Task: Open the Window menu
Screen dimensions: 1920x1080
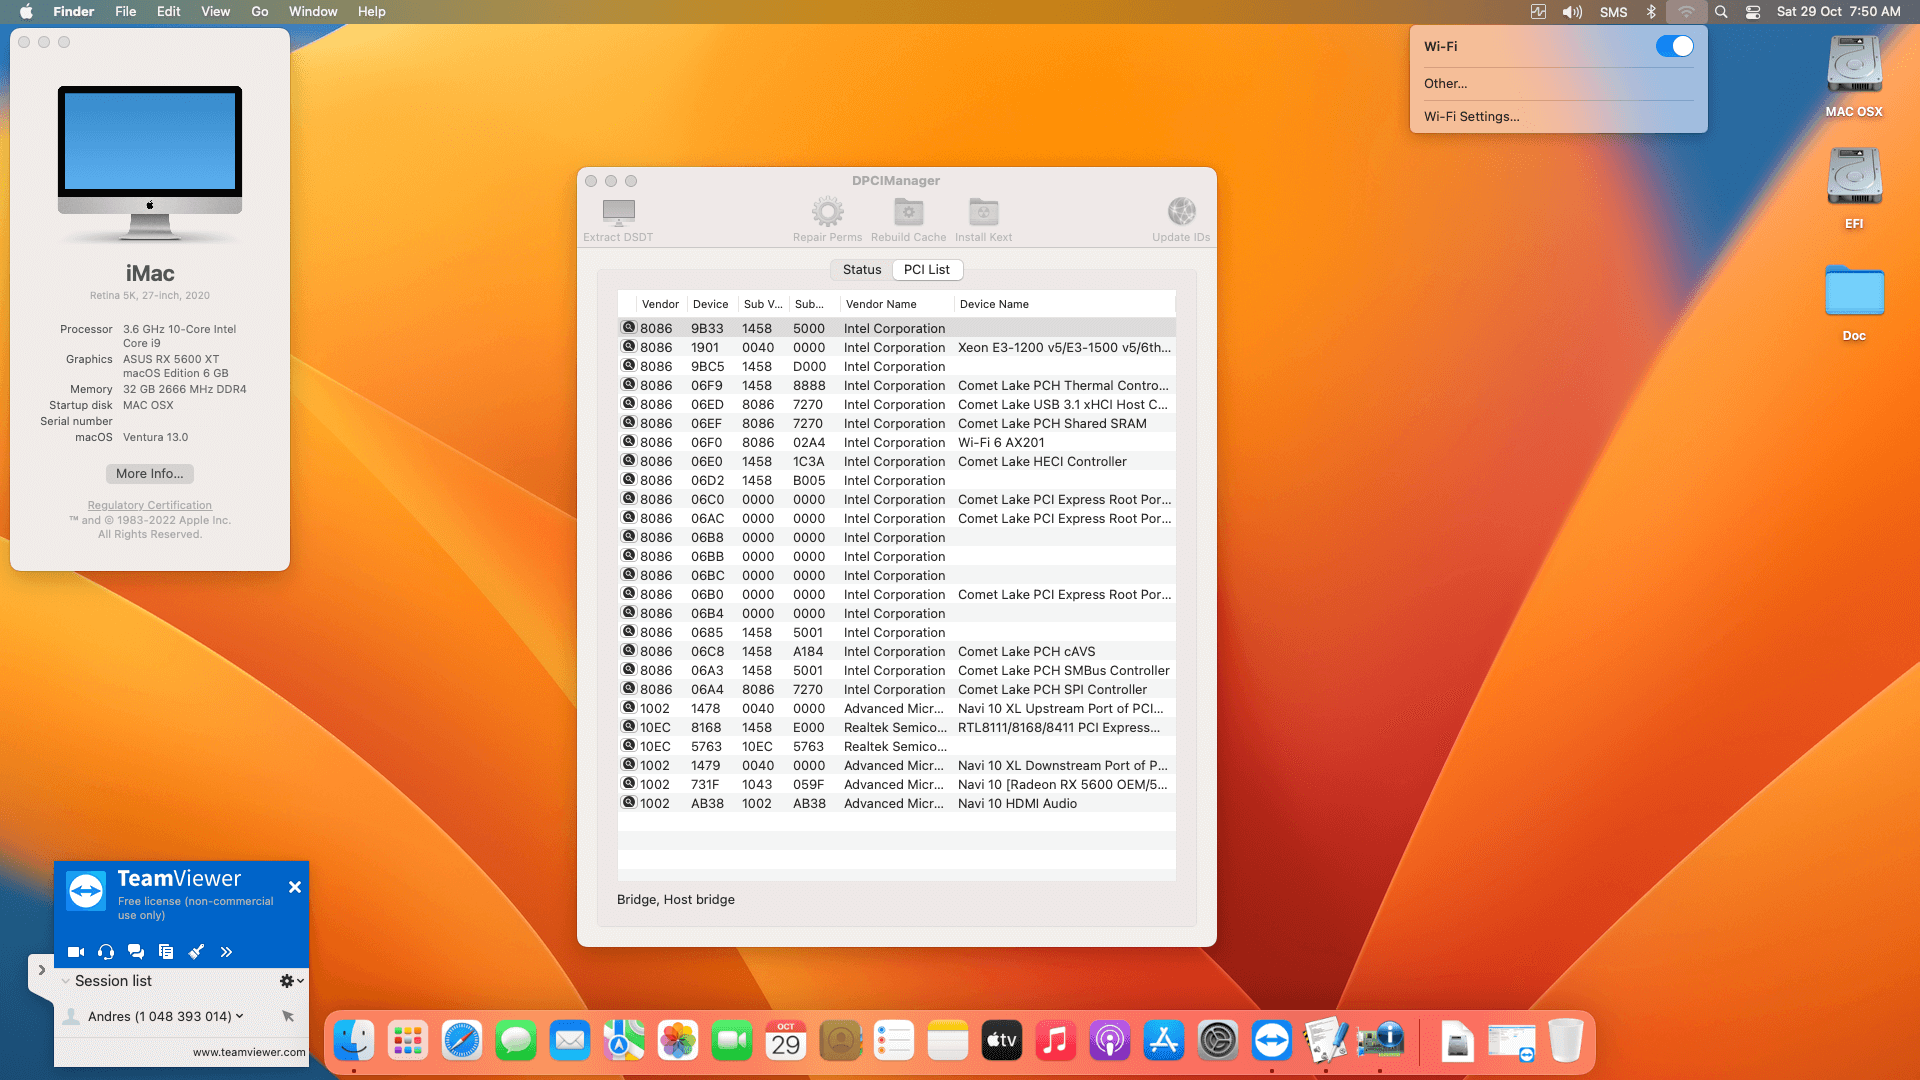Action: click(313, 11)
